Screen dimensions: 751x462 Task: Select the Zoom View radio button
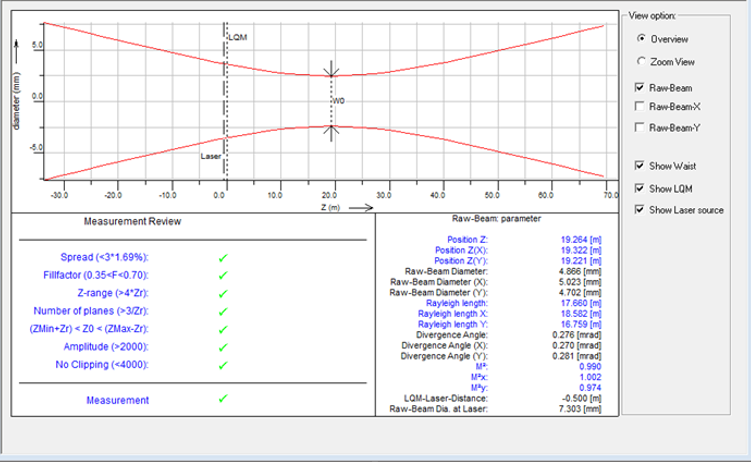pos(641,61)
